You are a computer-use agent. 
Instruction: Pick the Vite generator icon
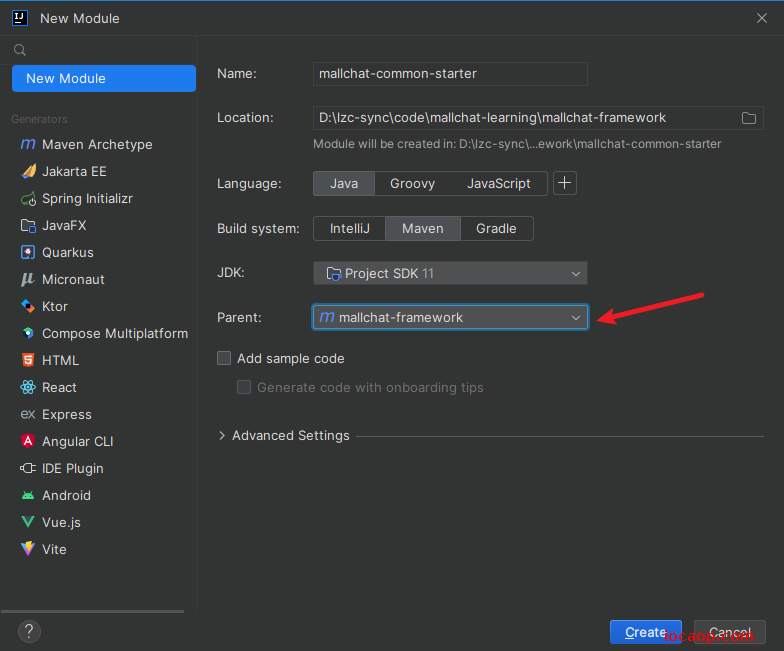(28, 550)
